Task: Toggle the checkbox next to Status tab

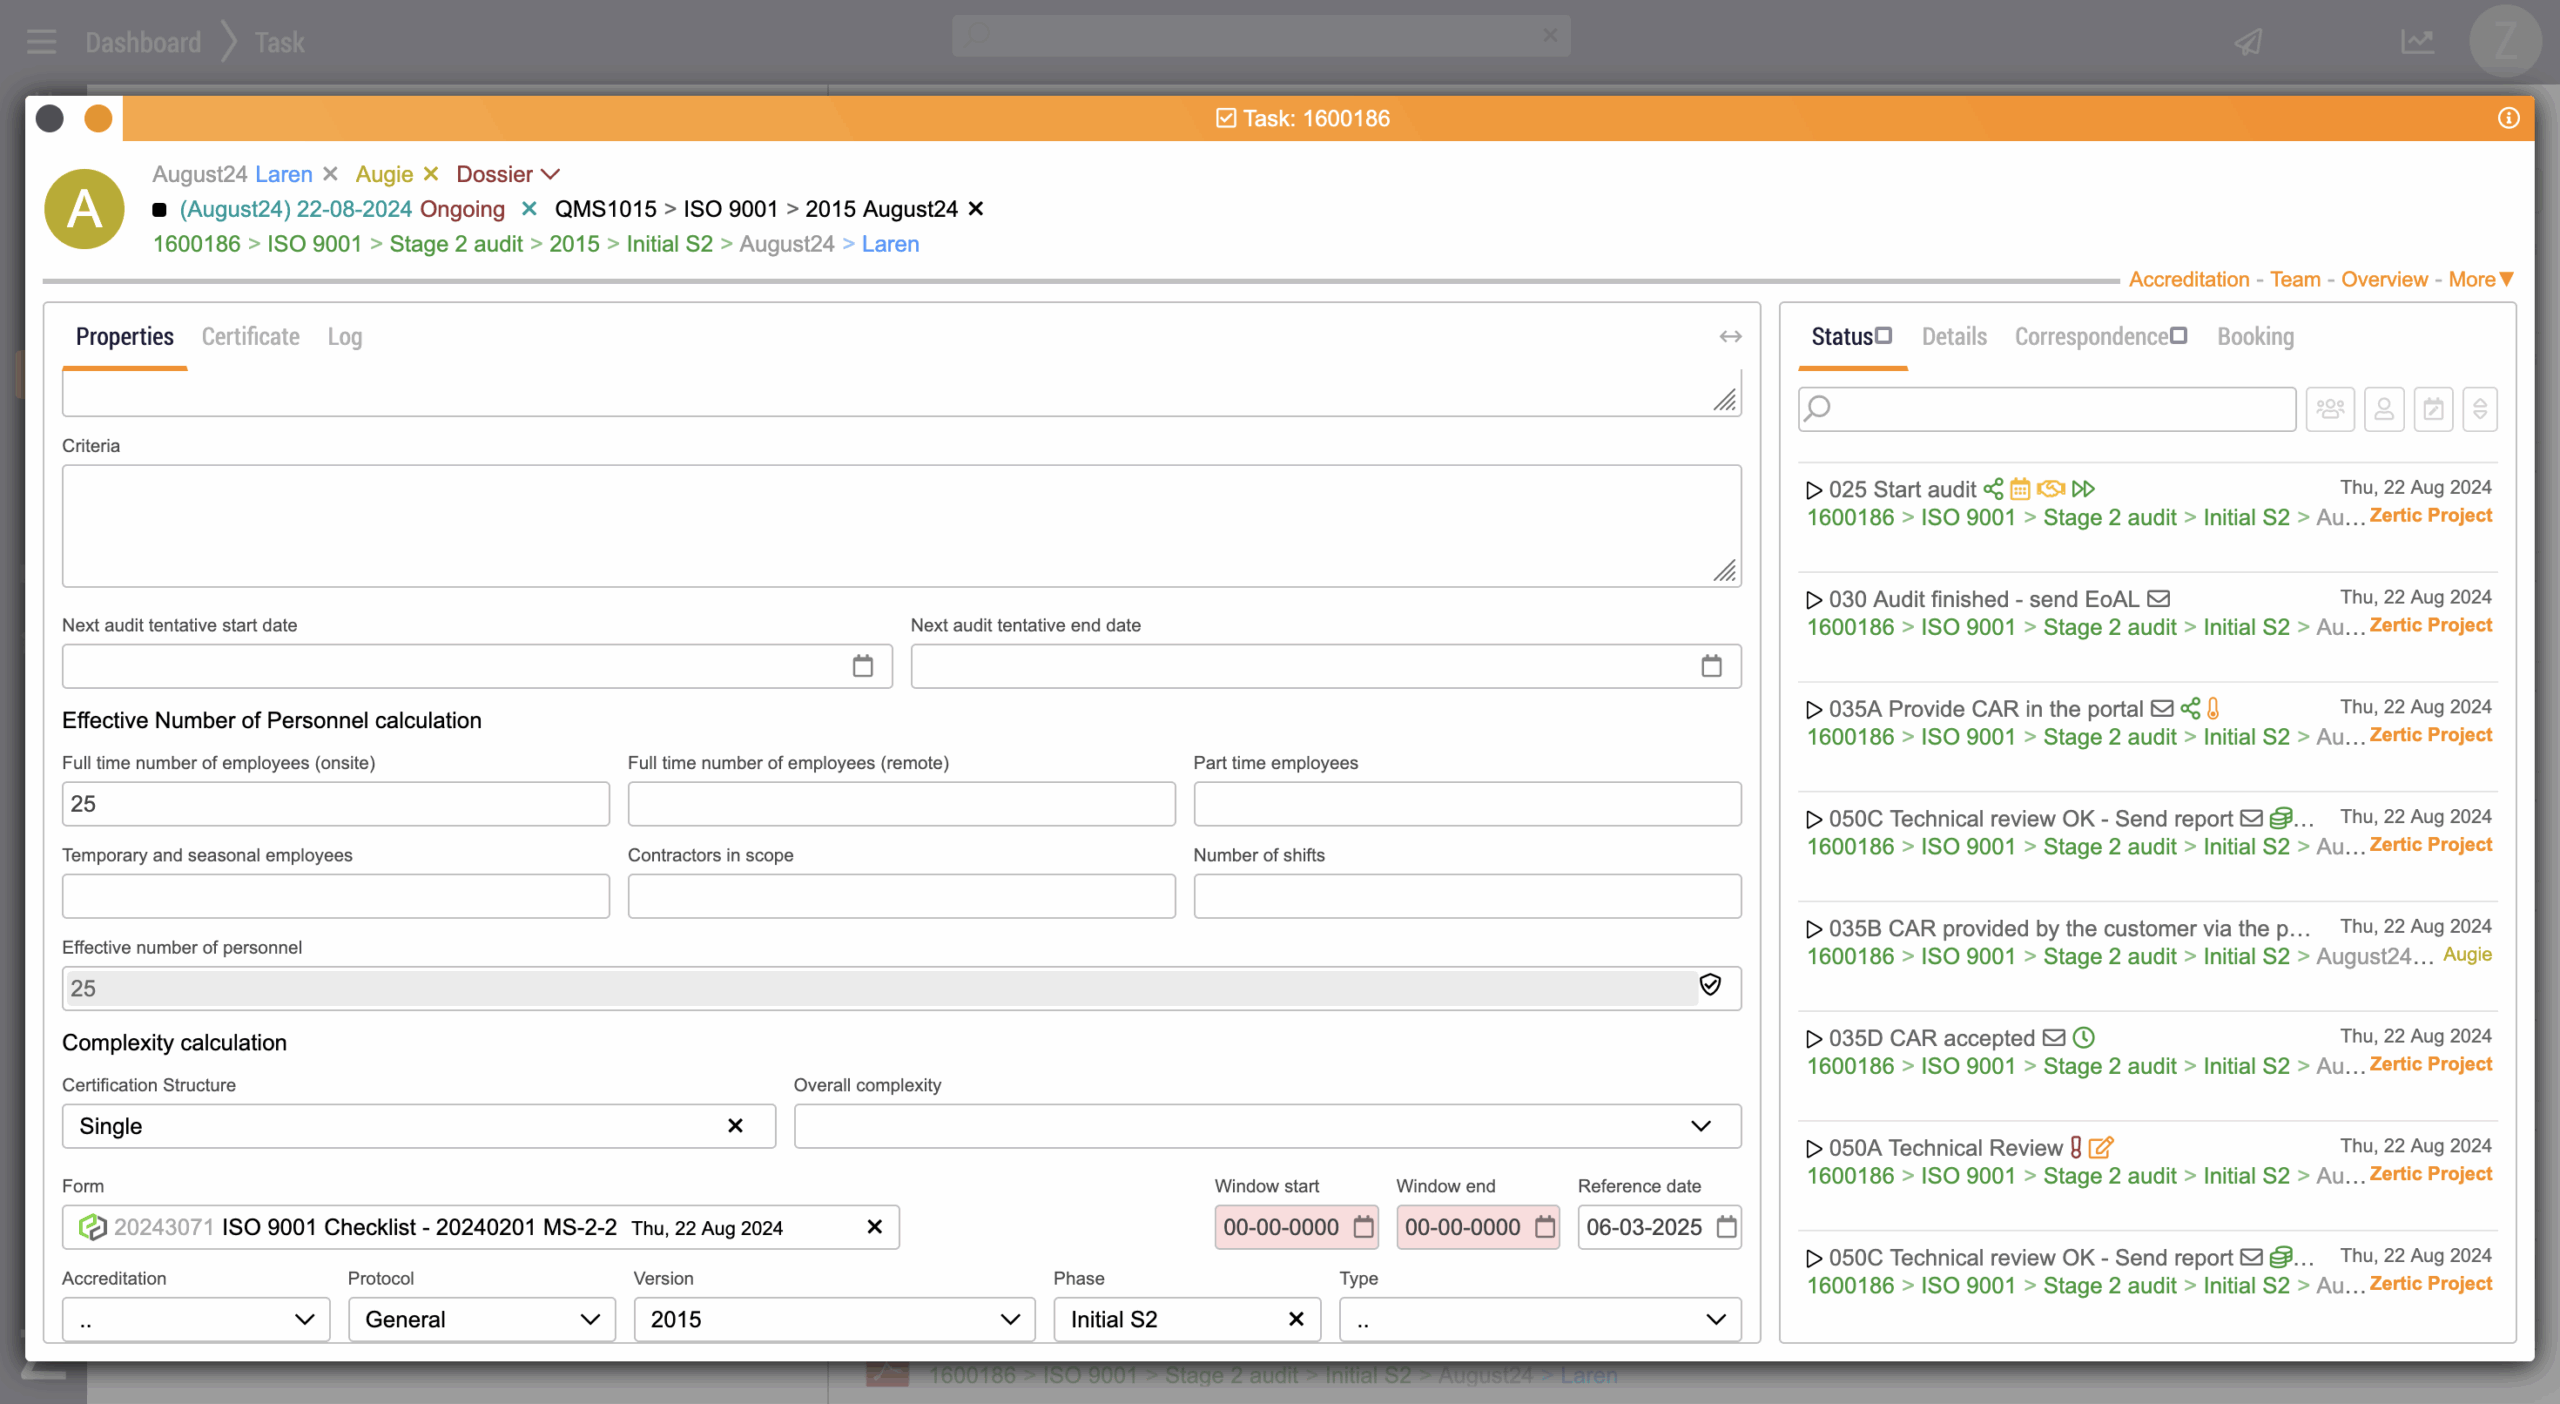Action: click(x=1884, y=335)
